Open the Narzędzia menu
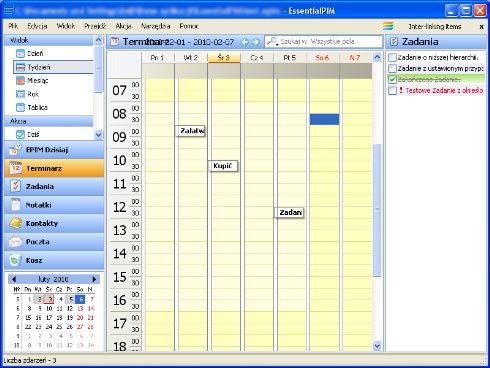The image size is (490, 368). pyautogui.click(x=155, y=26)
